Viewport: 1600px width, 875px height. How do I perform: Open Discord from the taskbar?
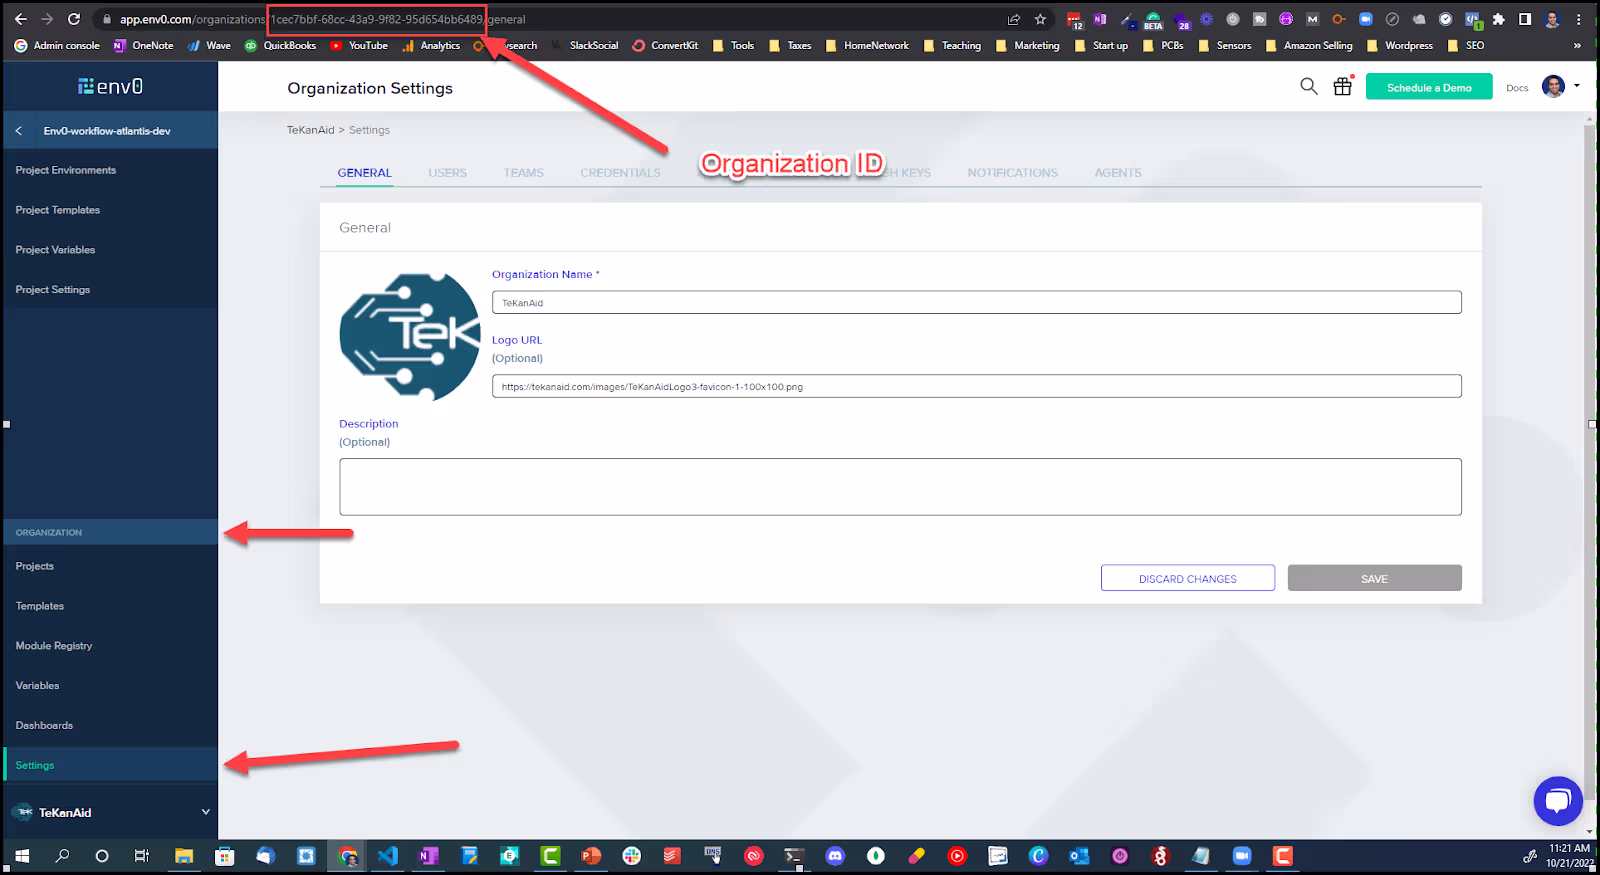coord(835,856)
